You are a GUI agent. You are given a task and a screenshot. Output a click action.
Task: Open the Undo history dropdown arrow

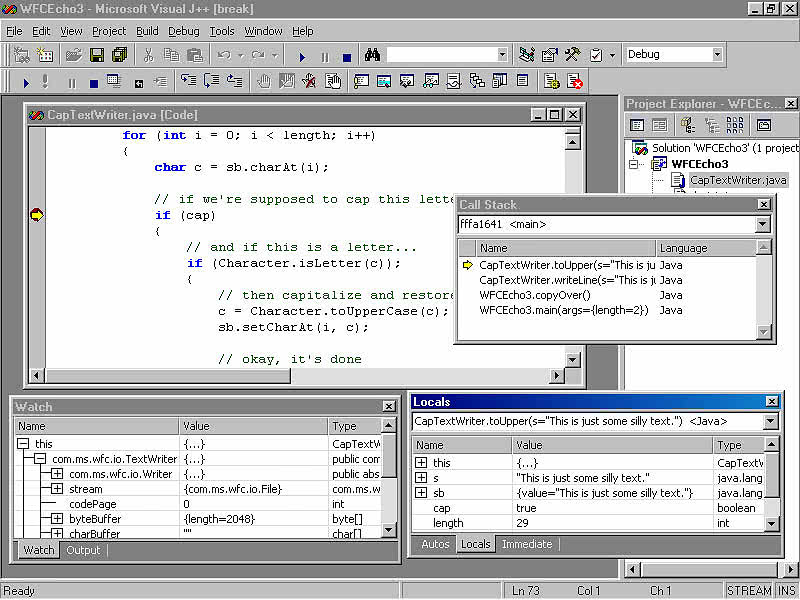(x=240, y=55)
